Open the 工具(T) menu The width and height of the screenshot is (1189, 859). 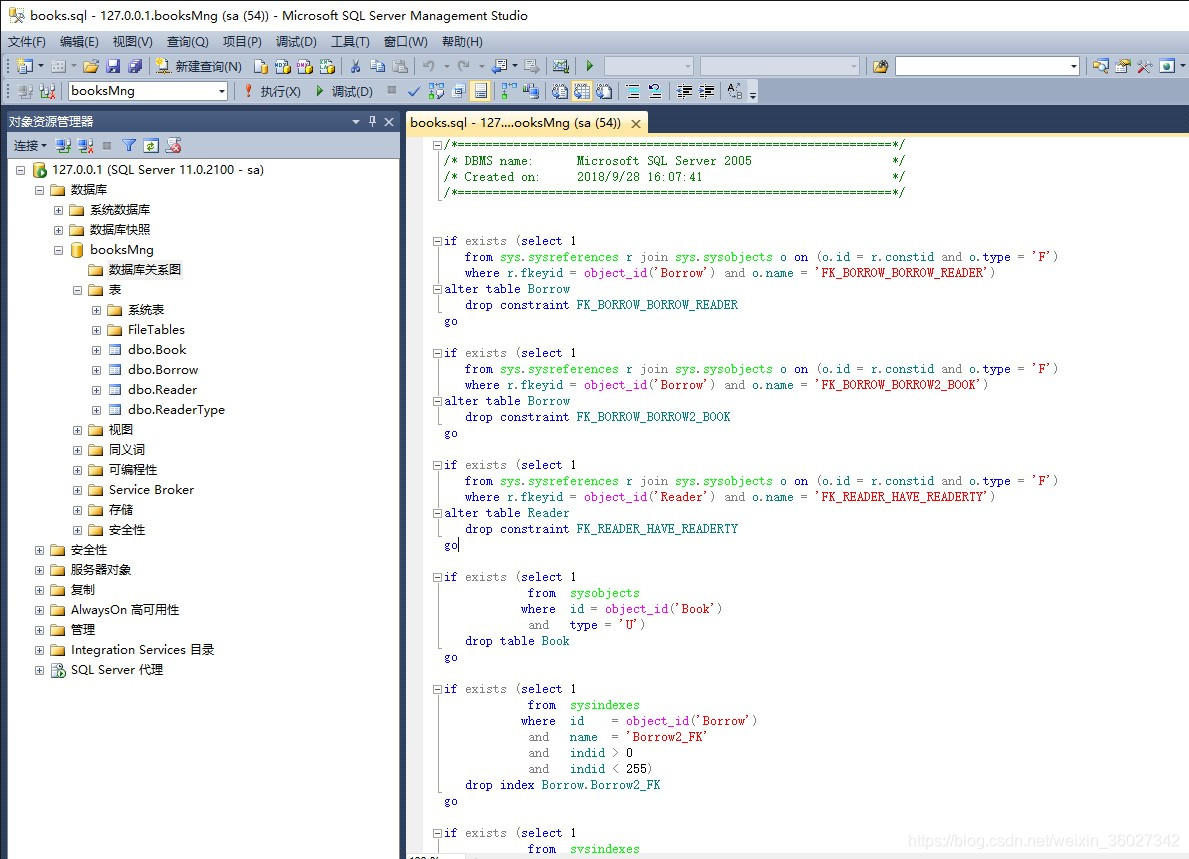(350, 42)
